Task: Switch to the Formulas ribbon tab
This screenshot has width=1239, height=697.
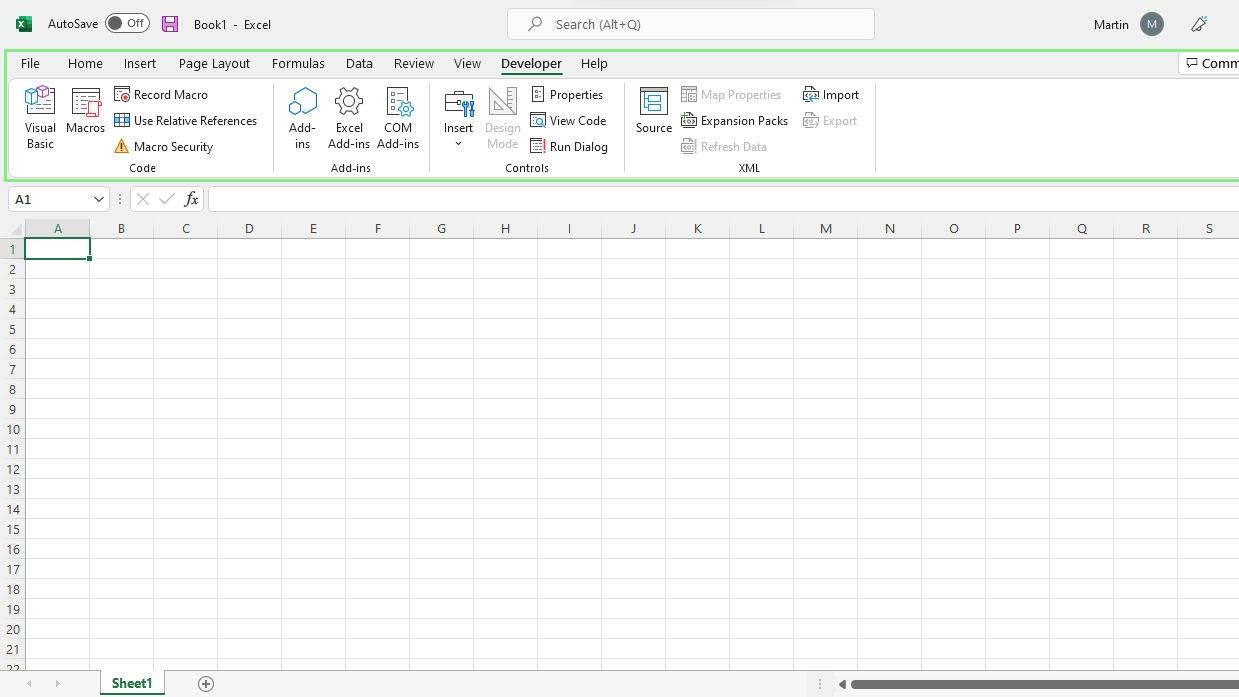Action: point(298,63)
